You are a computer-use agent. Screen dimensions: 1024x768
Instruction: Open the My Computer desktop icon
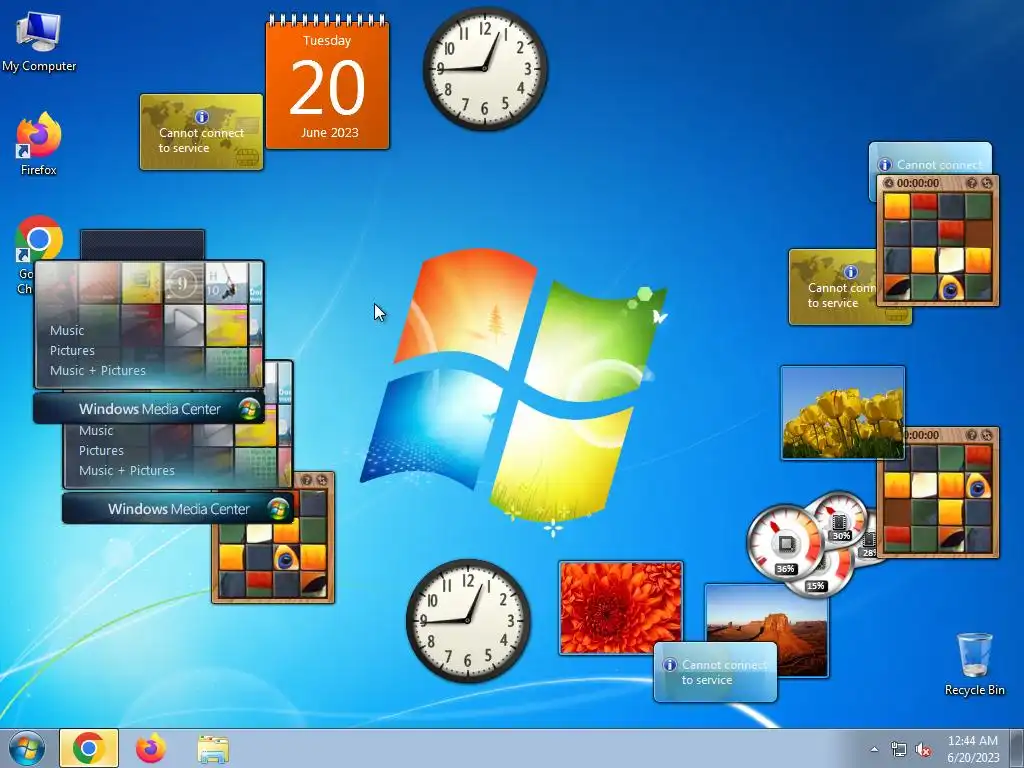(x=39, y=40)
